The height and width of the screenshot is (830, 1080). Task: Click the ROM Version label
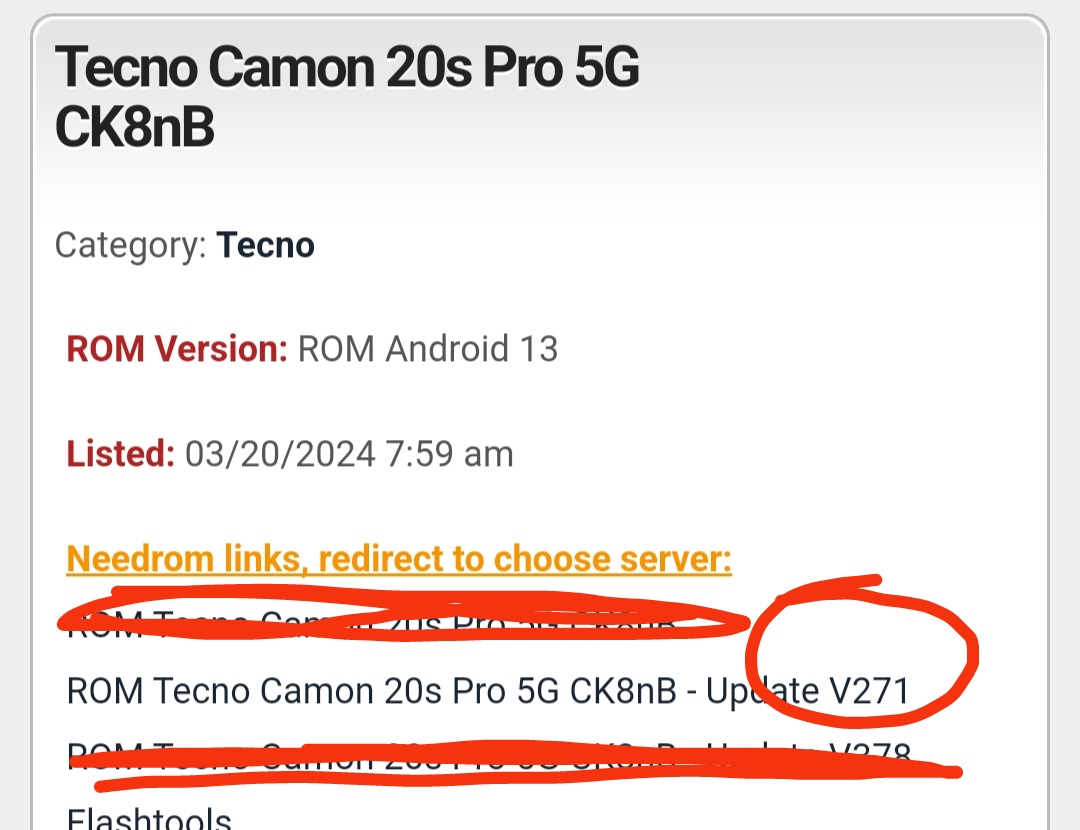point(177,349)
